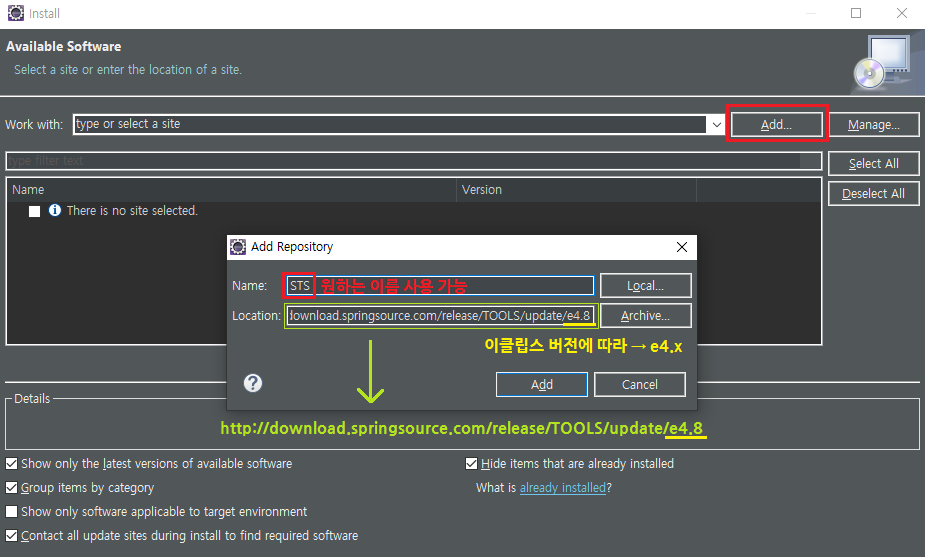The height and width of the screenshot is (557, 925).
Task: Click the Name field containing STS
Action: (440, 286)
